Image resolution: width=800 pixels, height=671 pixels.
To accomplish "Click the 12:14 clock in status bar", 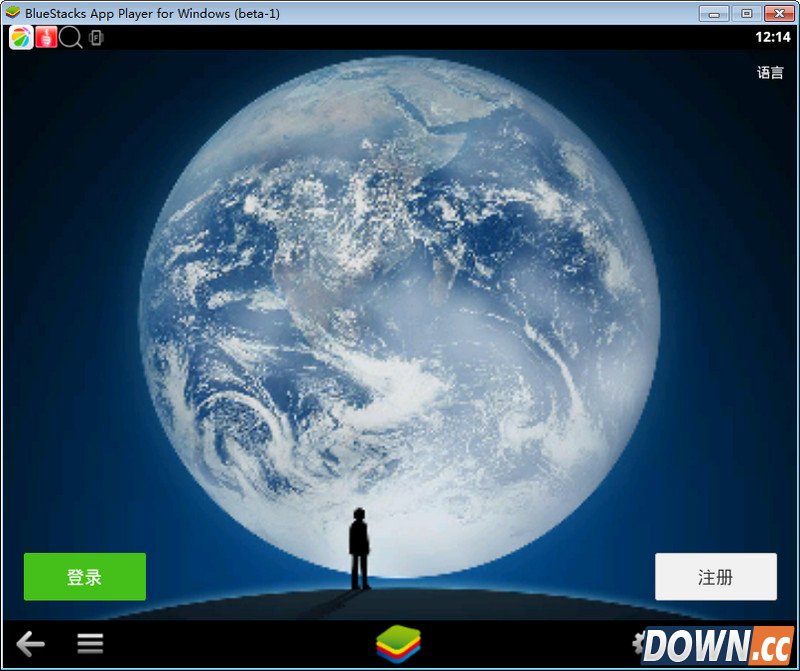I will click(772, 37).
